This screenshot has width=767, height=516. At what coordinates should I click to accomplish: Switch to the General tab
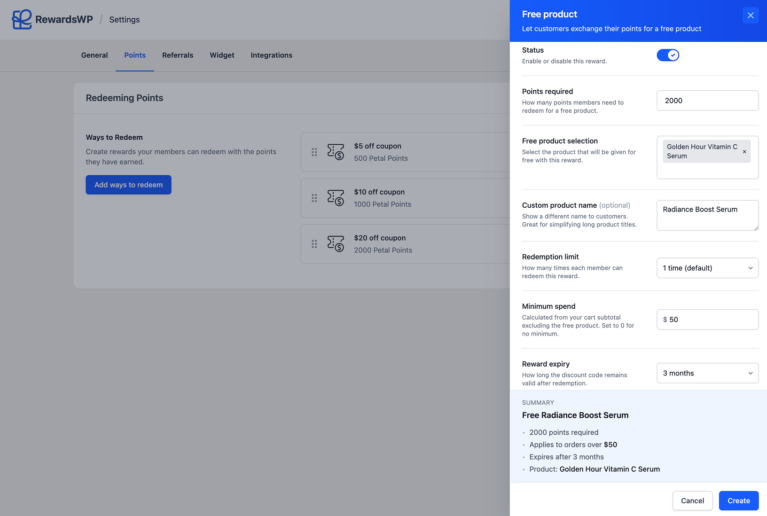[94, 55]
